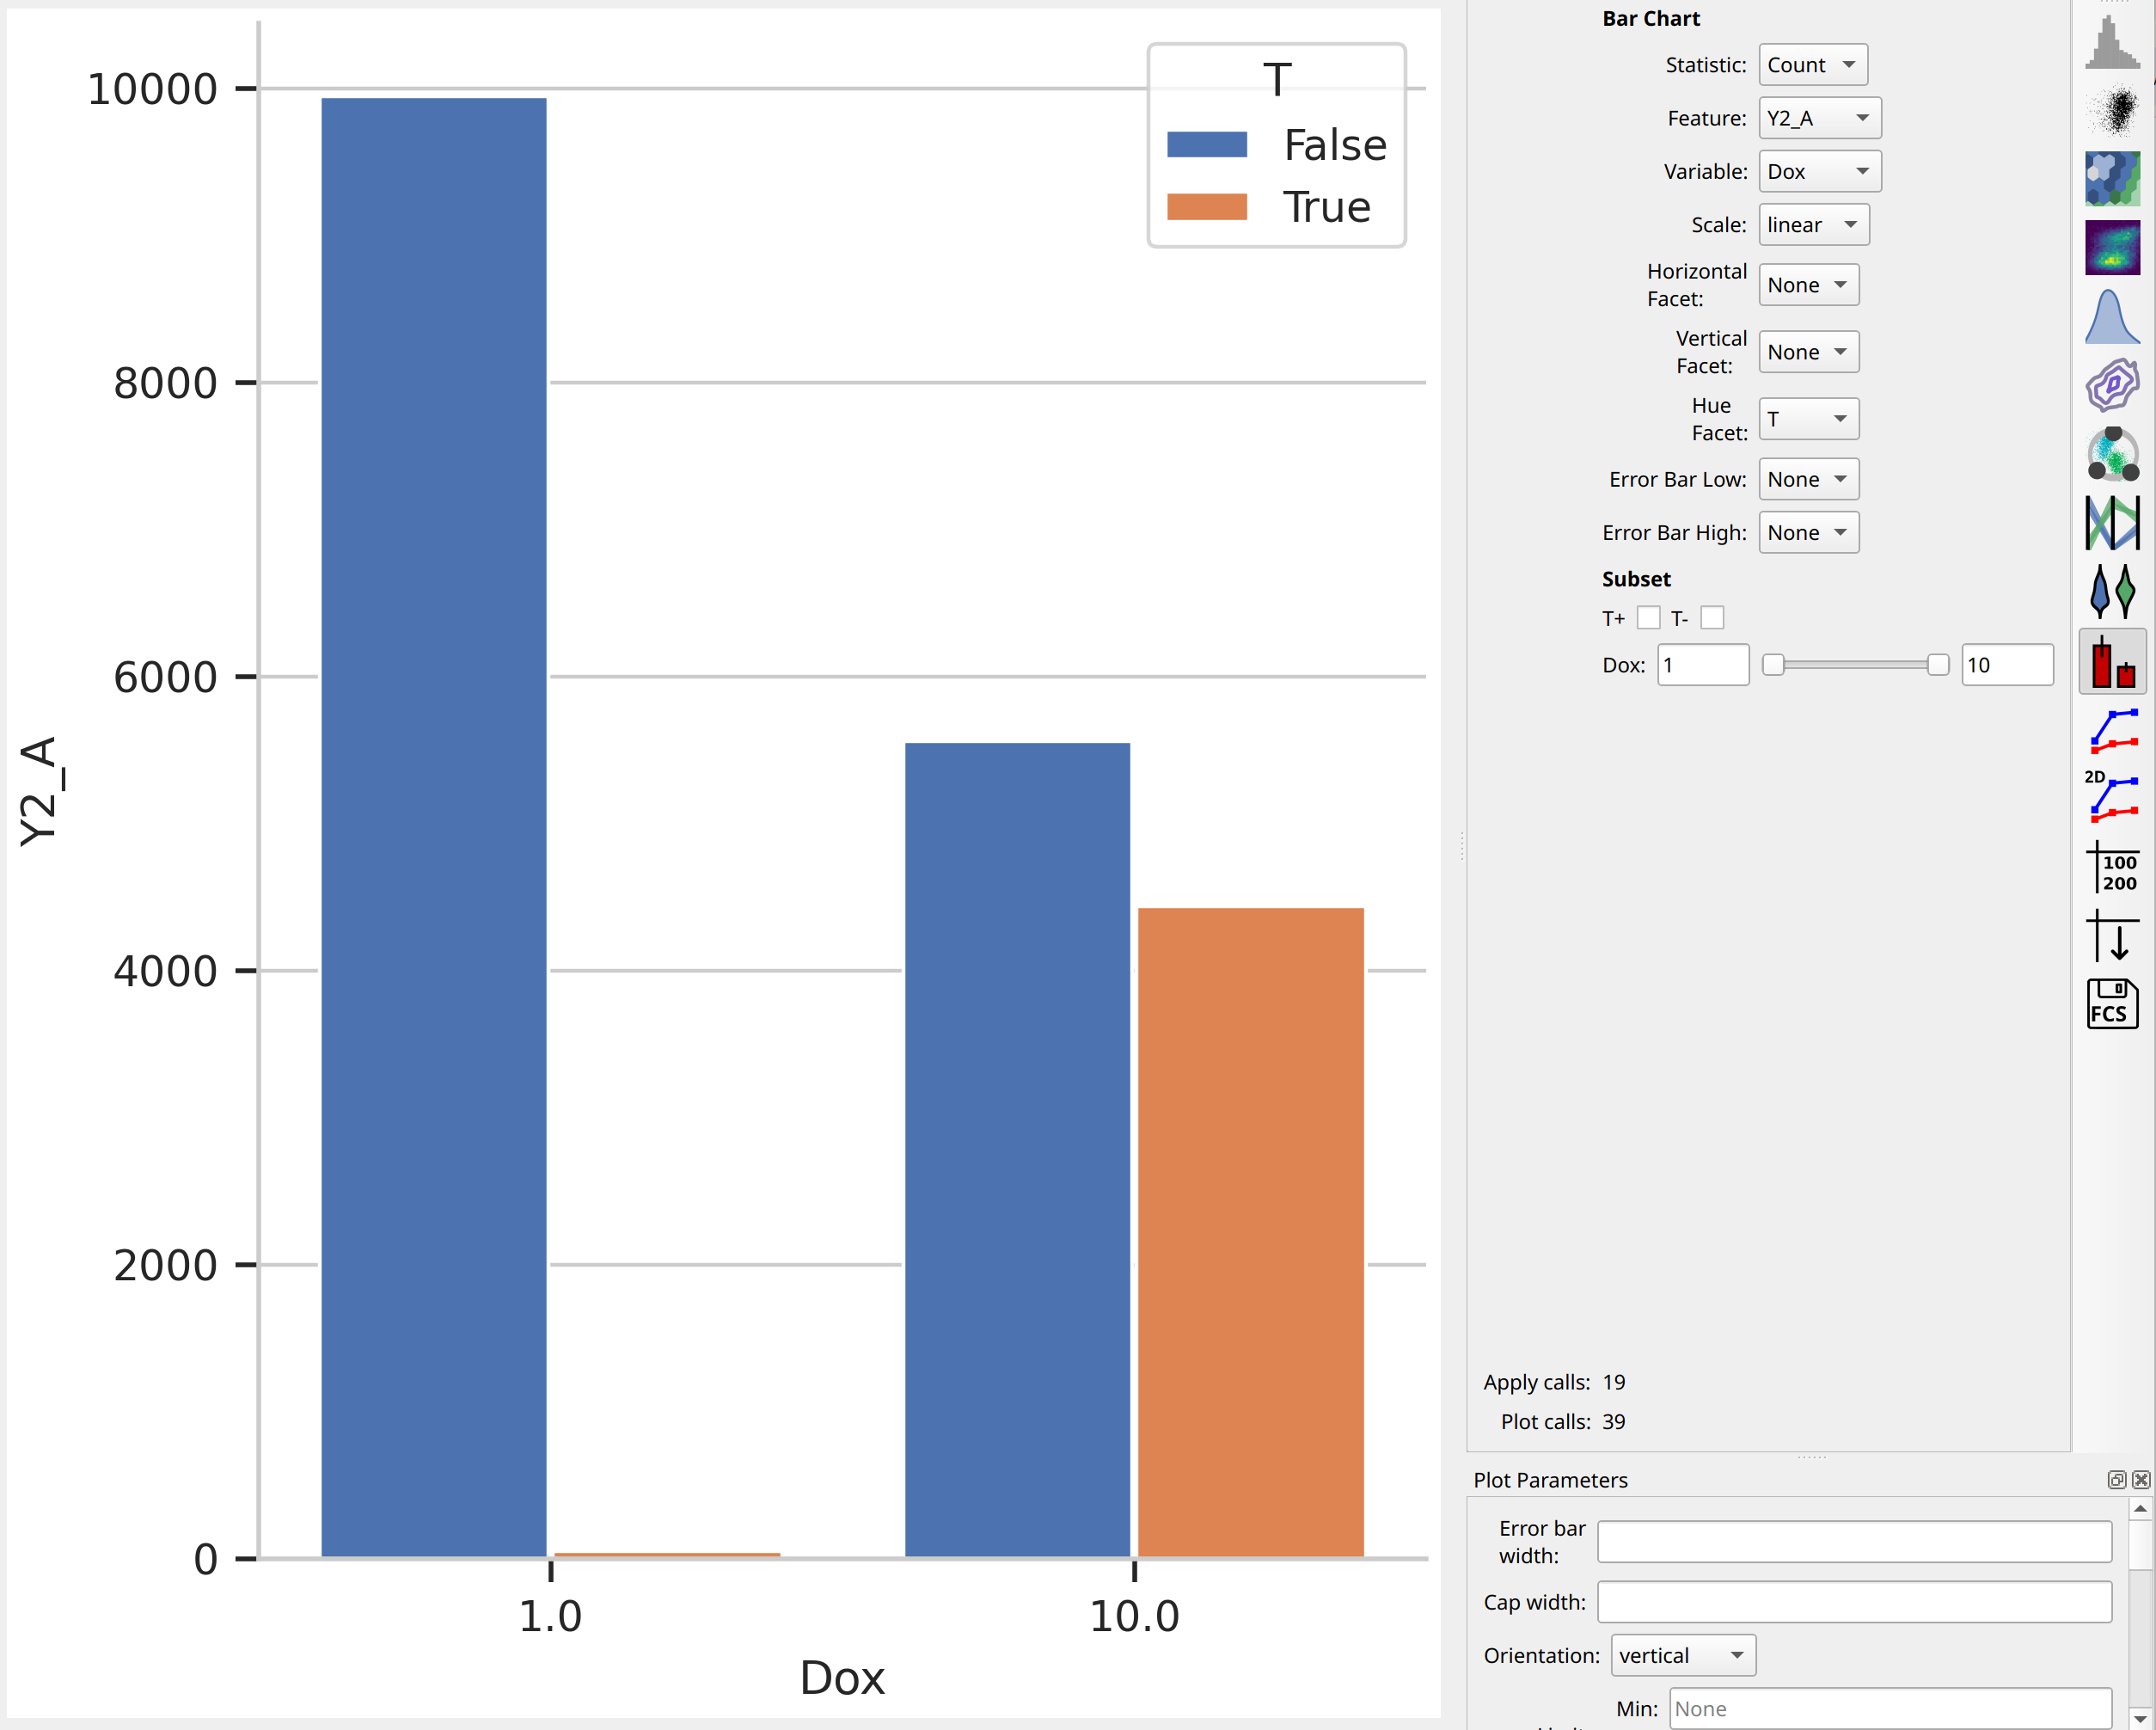Click the export FCS icon
2156x1730 pixels.
pyautogui.click(x=2112, y=1003)
